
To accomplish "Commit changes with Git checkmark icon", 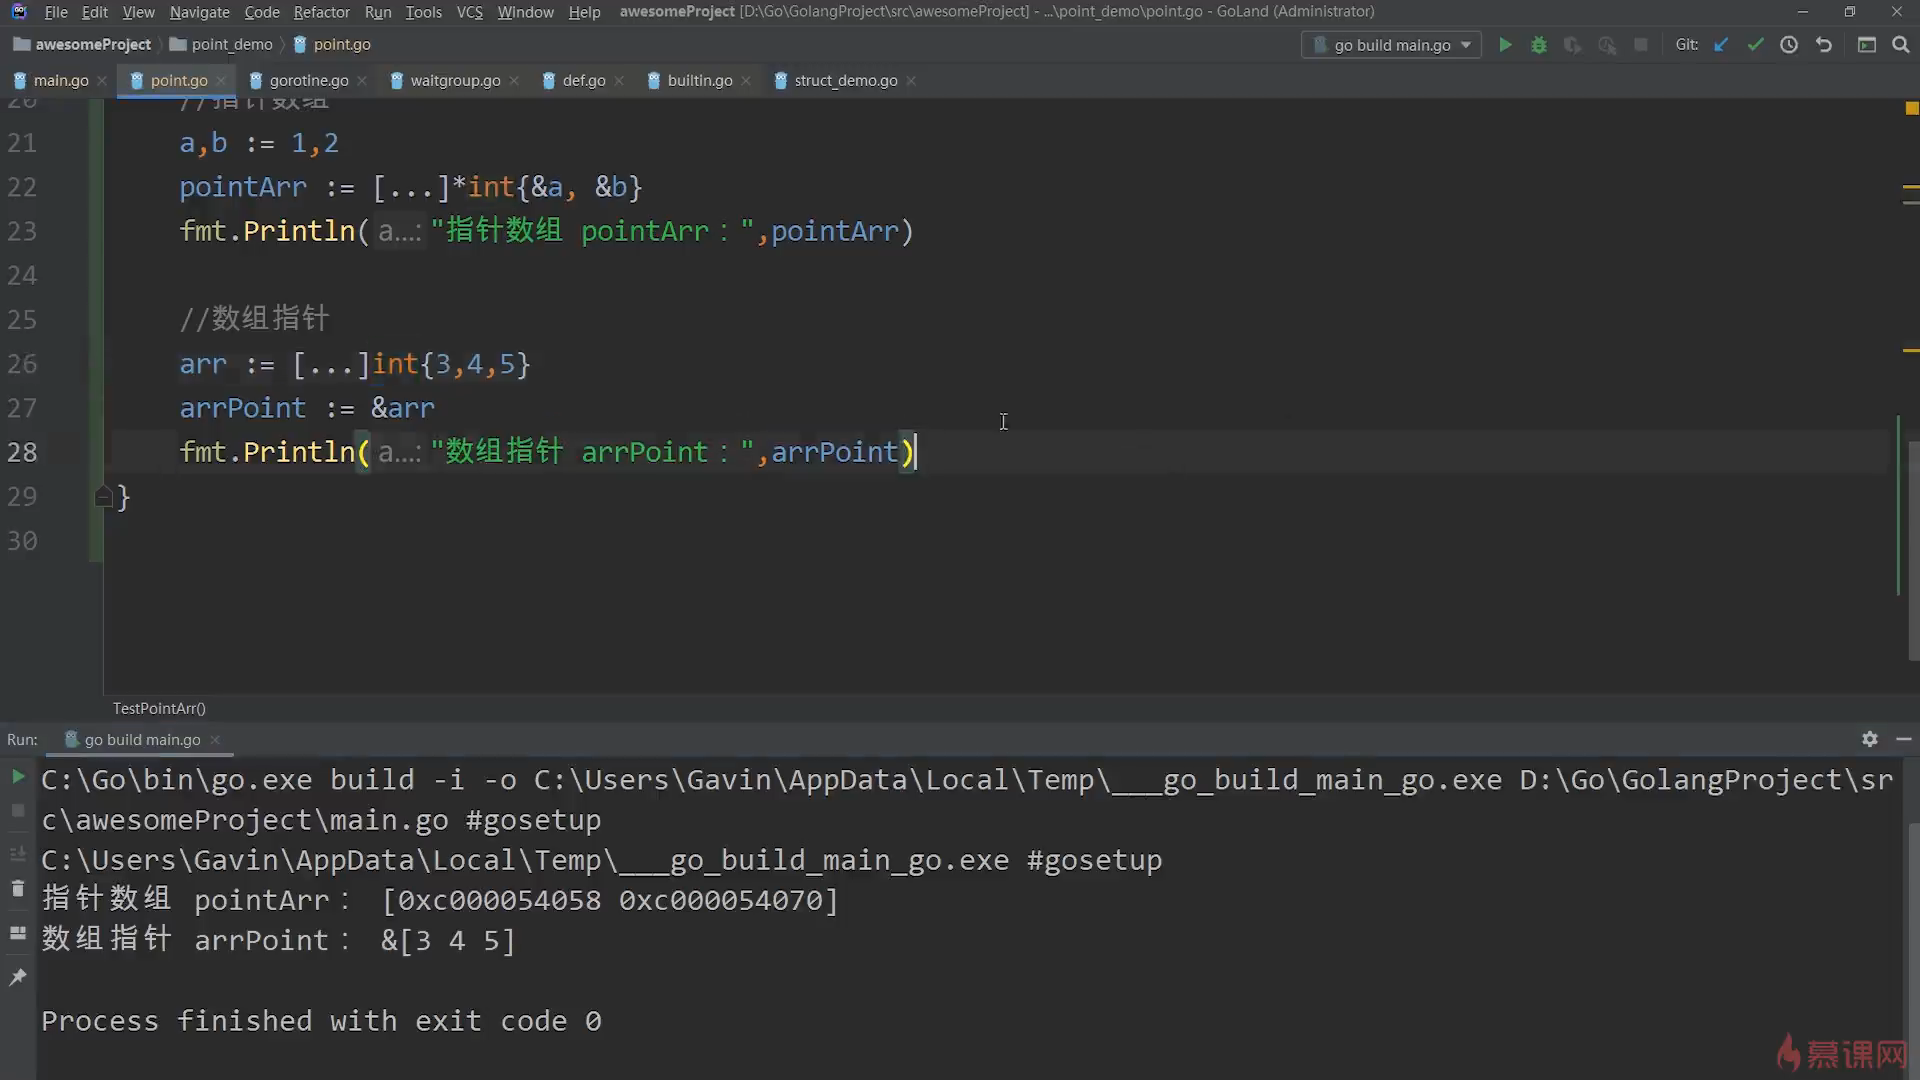I will [x=1755, y=45].
